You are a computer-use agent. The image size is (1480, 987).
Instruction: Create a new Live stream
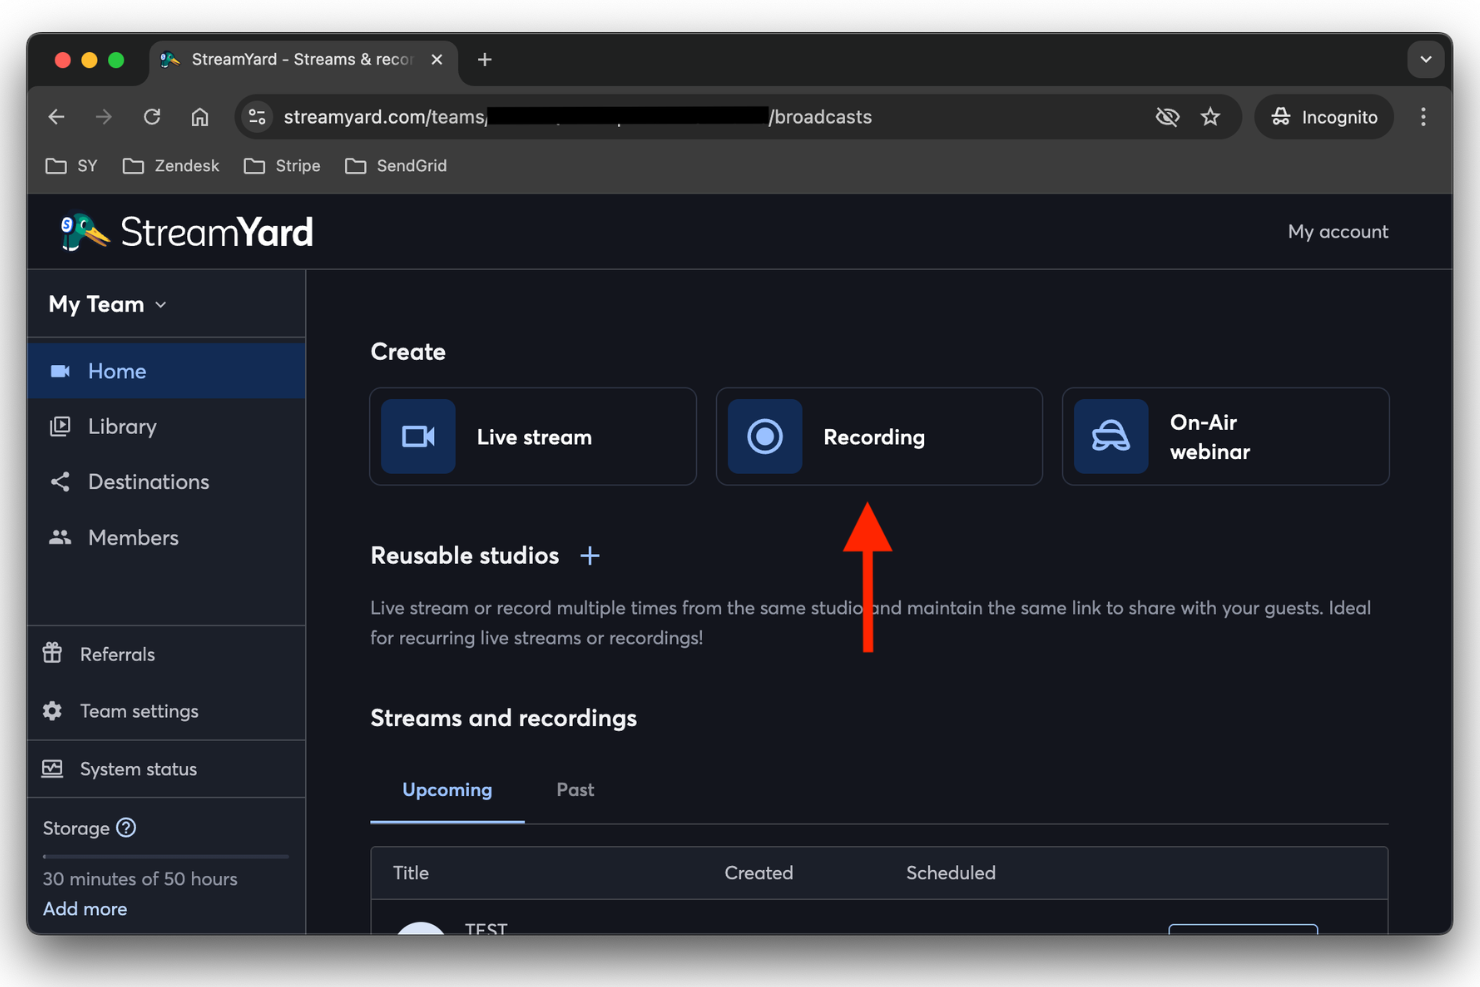point(533,437)
